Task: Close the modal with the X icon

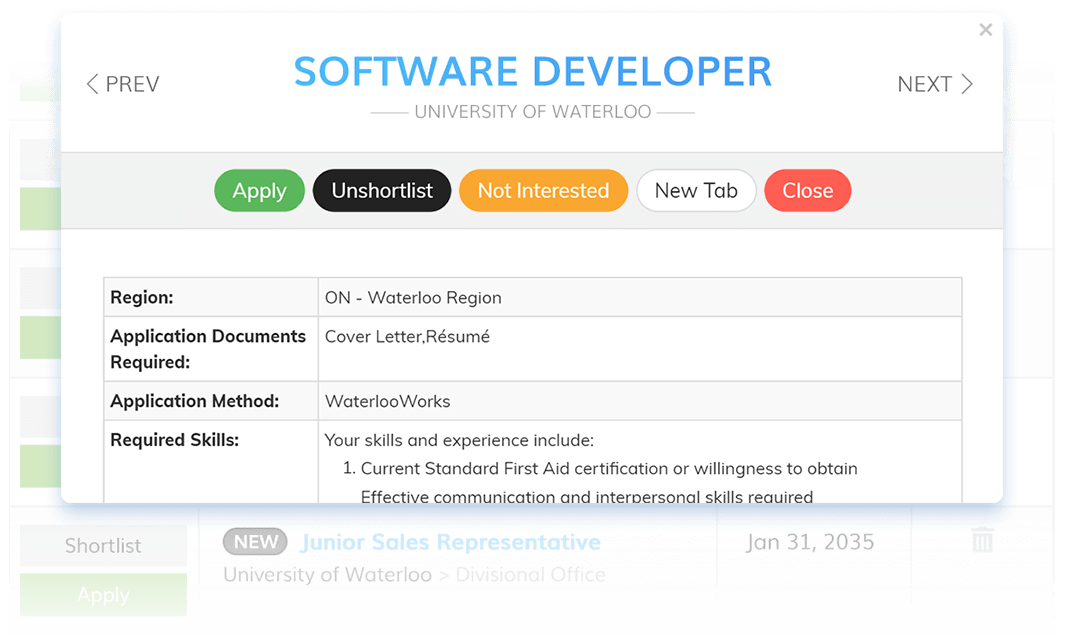Action: point(986,30)
